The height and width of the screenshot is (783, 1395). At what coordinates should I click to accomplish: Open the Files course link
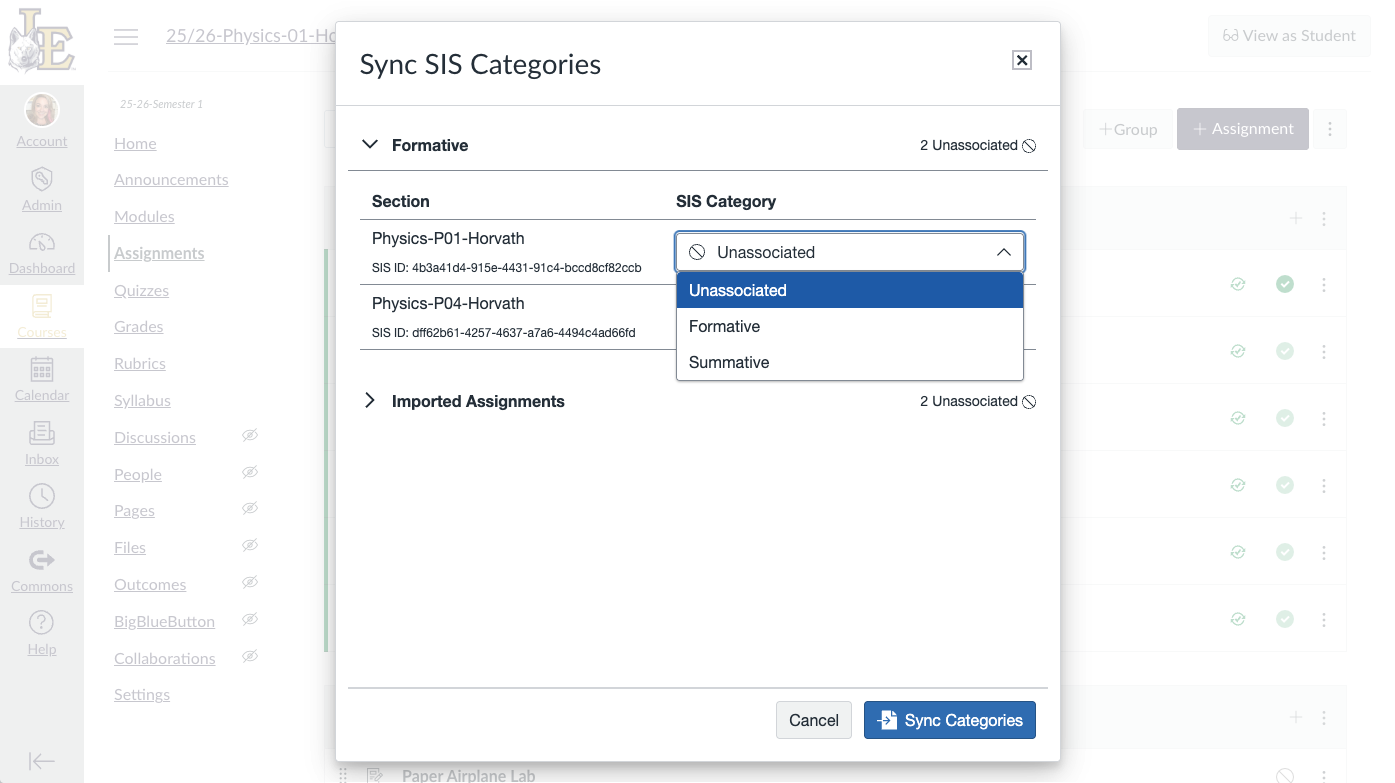130,548
